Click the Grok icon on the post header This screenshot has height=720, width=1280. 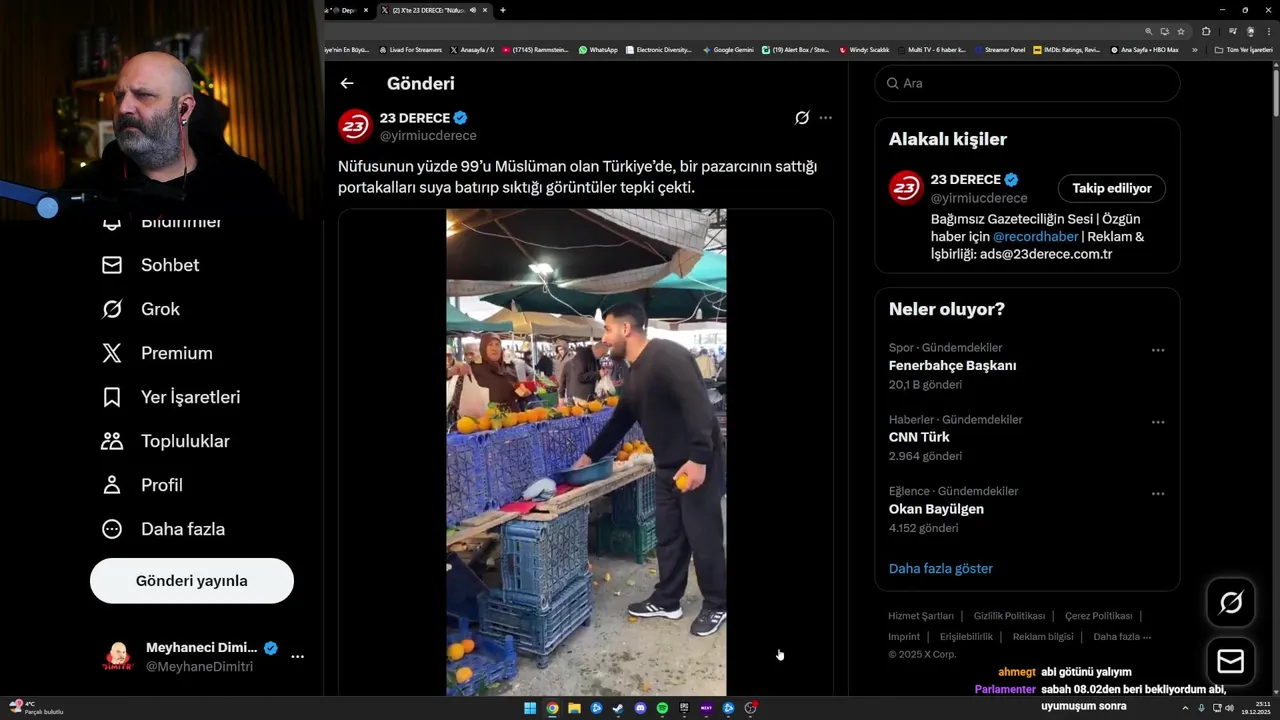point(802,118)
